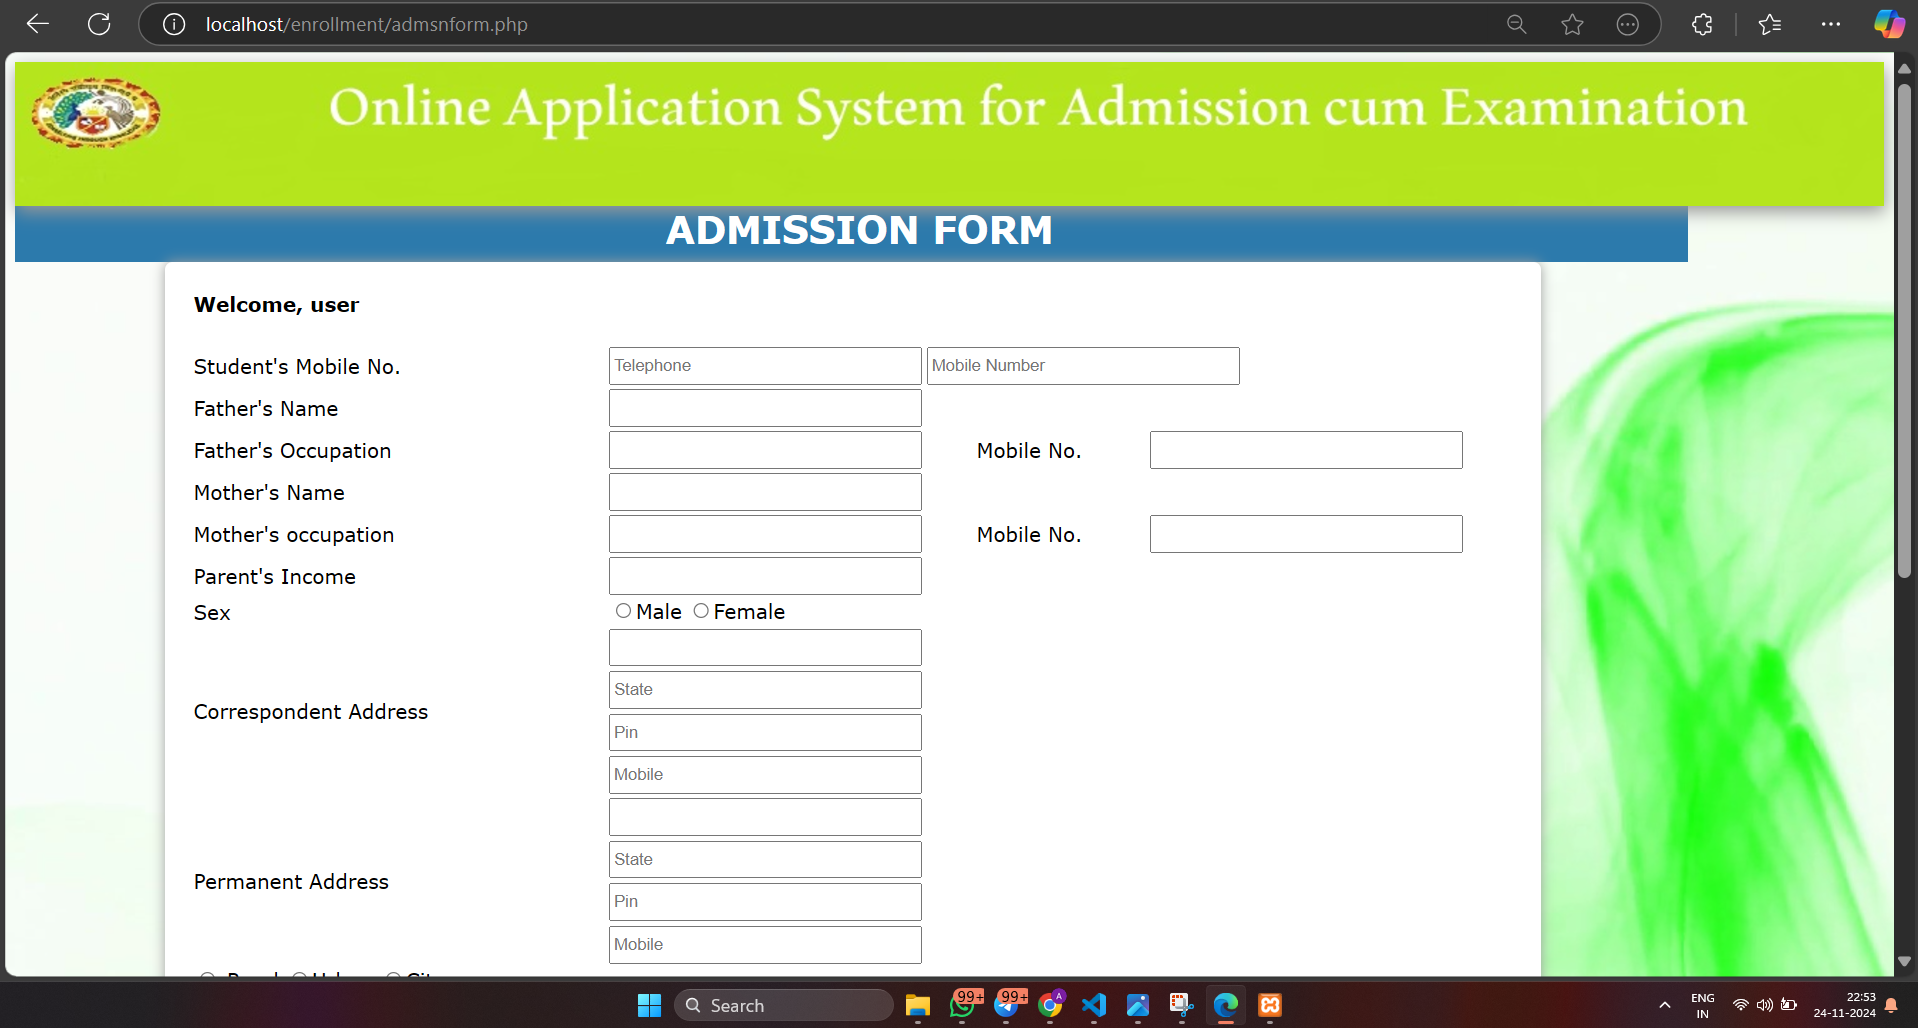Refresh the admission form page
Screen dimensions: 1918x1028
(99, 24)
